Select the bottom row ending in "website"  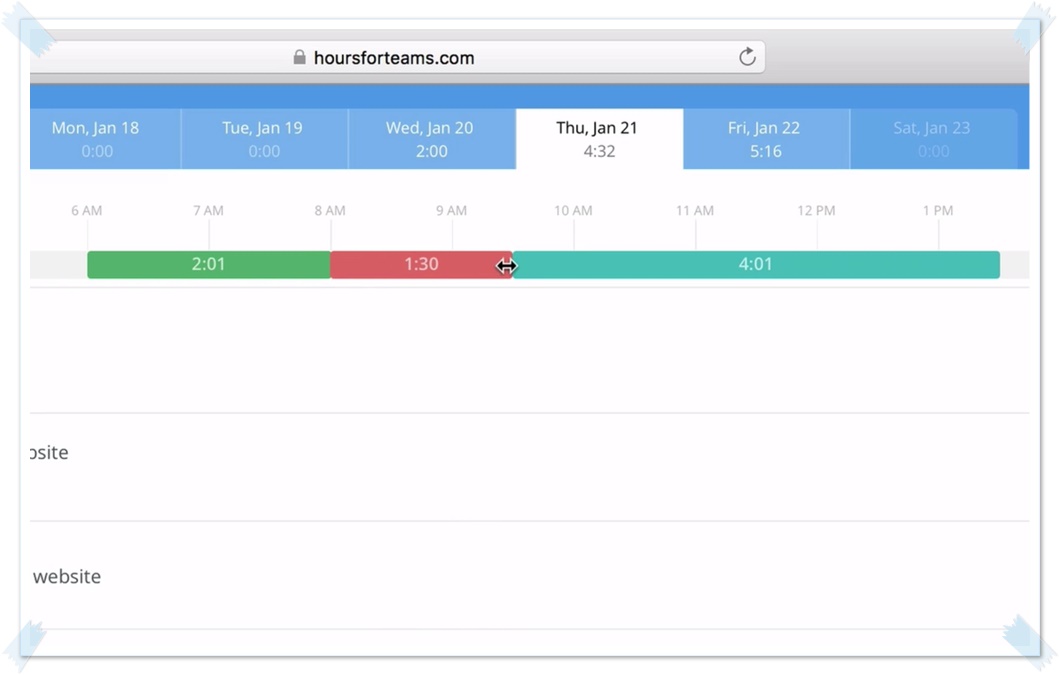67,577
